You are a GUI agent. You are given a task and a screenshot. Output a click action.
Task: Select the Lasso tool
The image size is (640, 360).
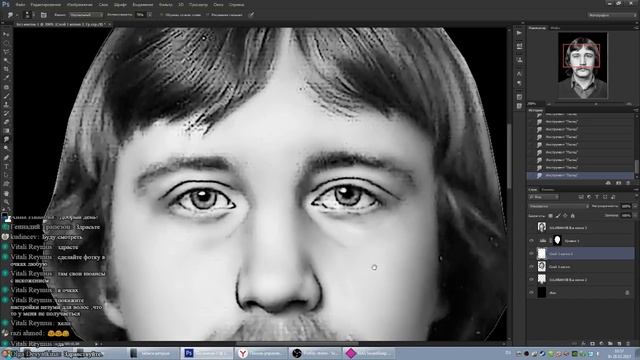pos(6,52)
